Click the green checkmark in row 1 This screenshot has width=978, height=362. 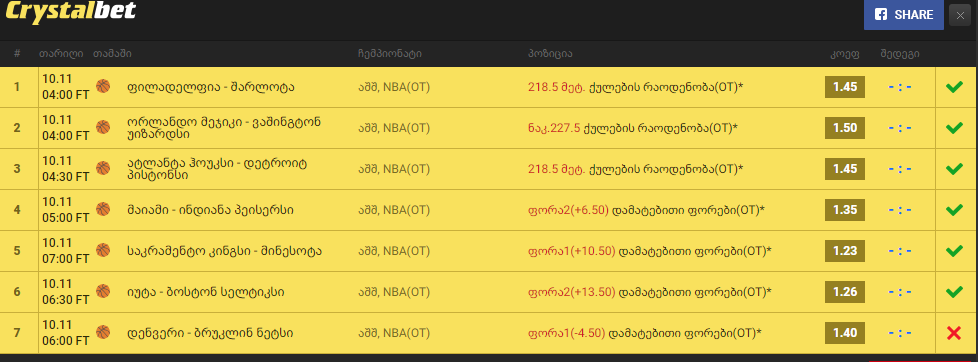pyautogui.click(x=954, y=87)
